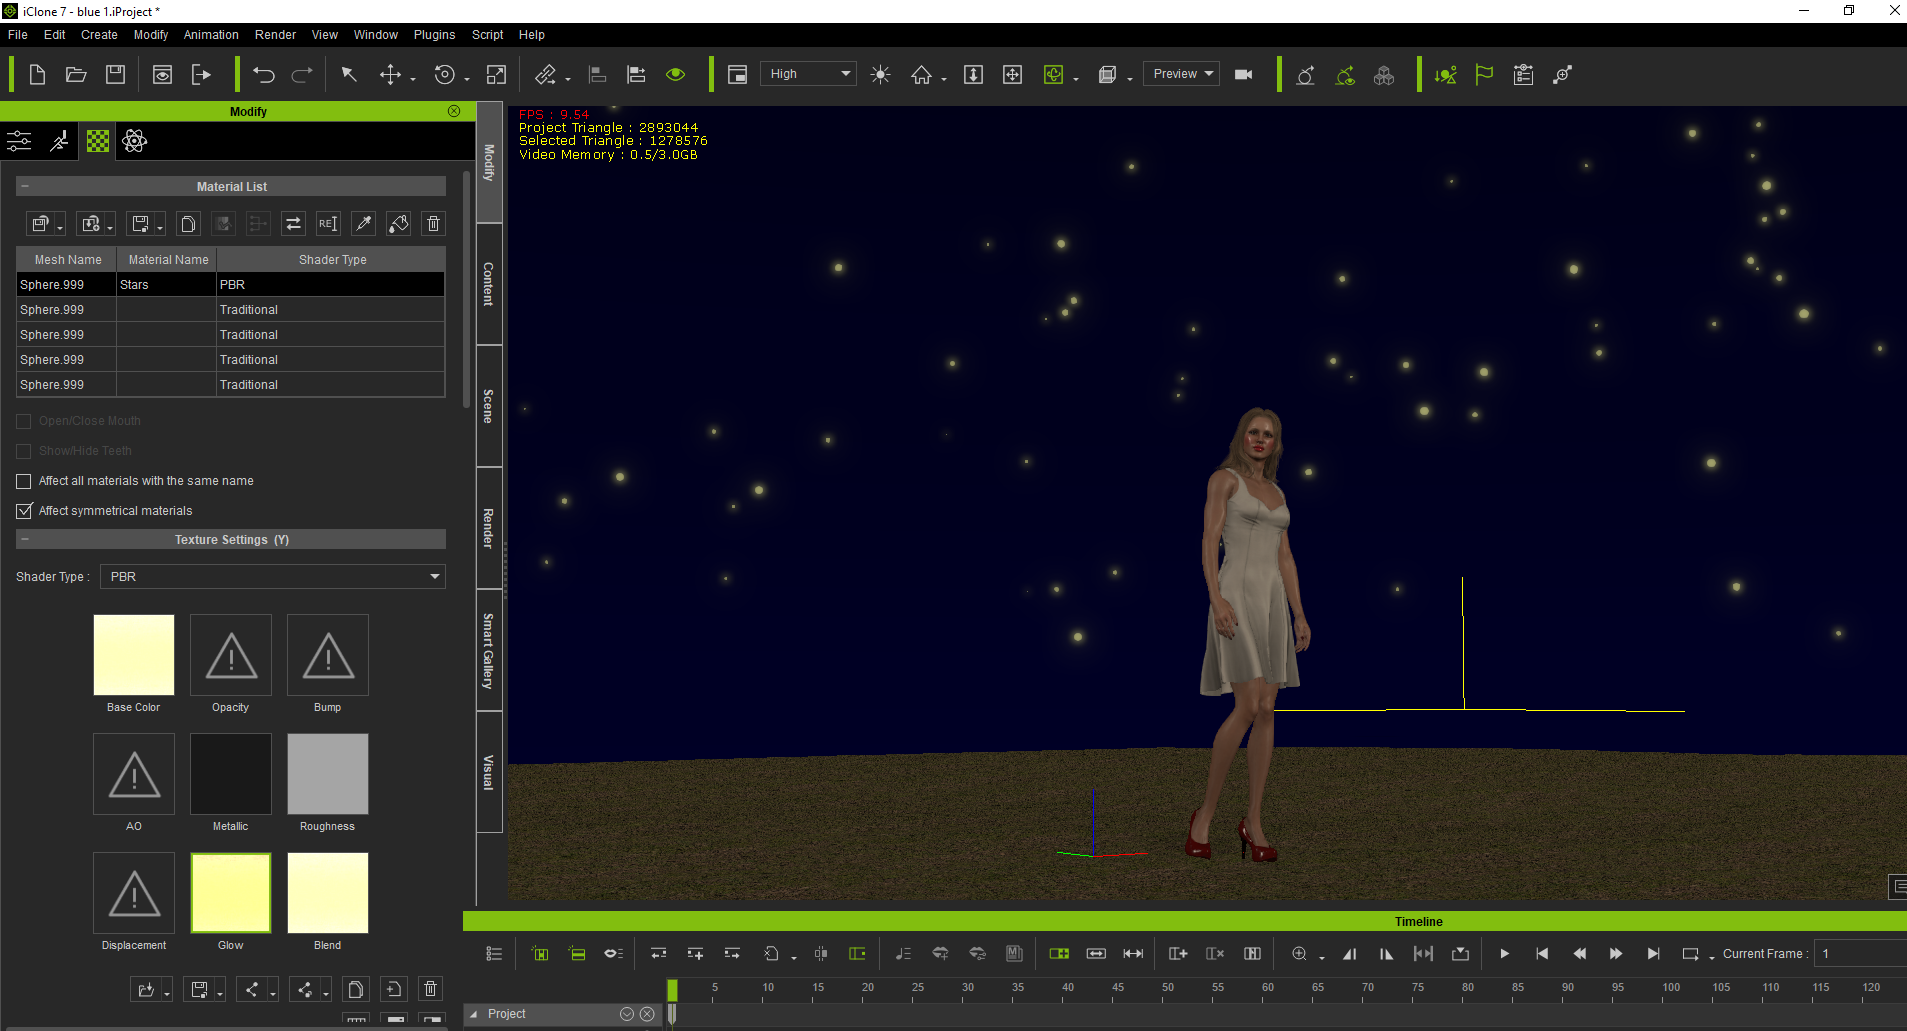
Task: Select the Base Color texture swatch
Action: (134, 655)
